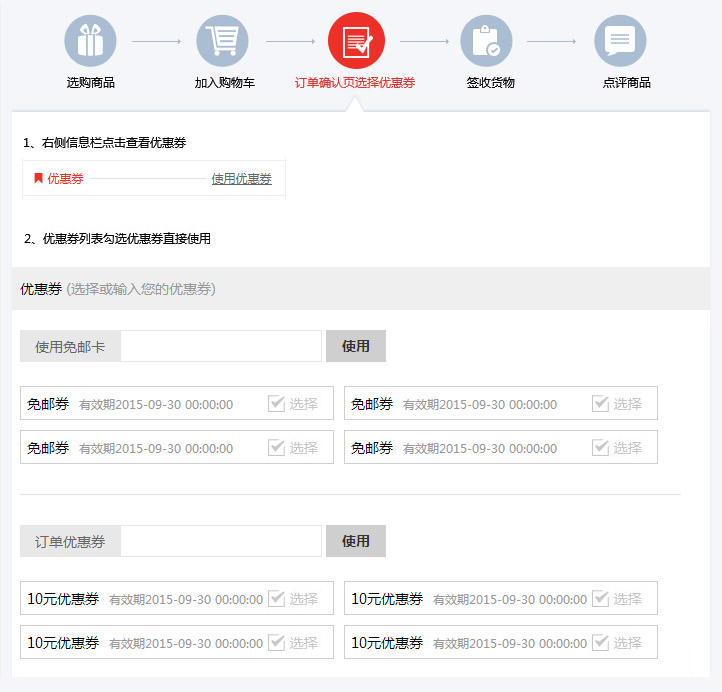Viewport: 722px width, 692px height.
Task: Select the 签收货物 step label
Action: click(490, 83)
